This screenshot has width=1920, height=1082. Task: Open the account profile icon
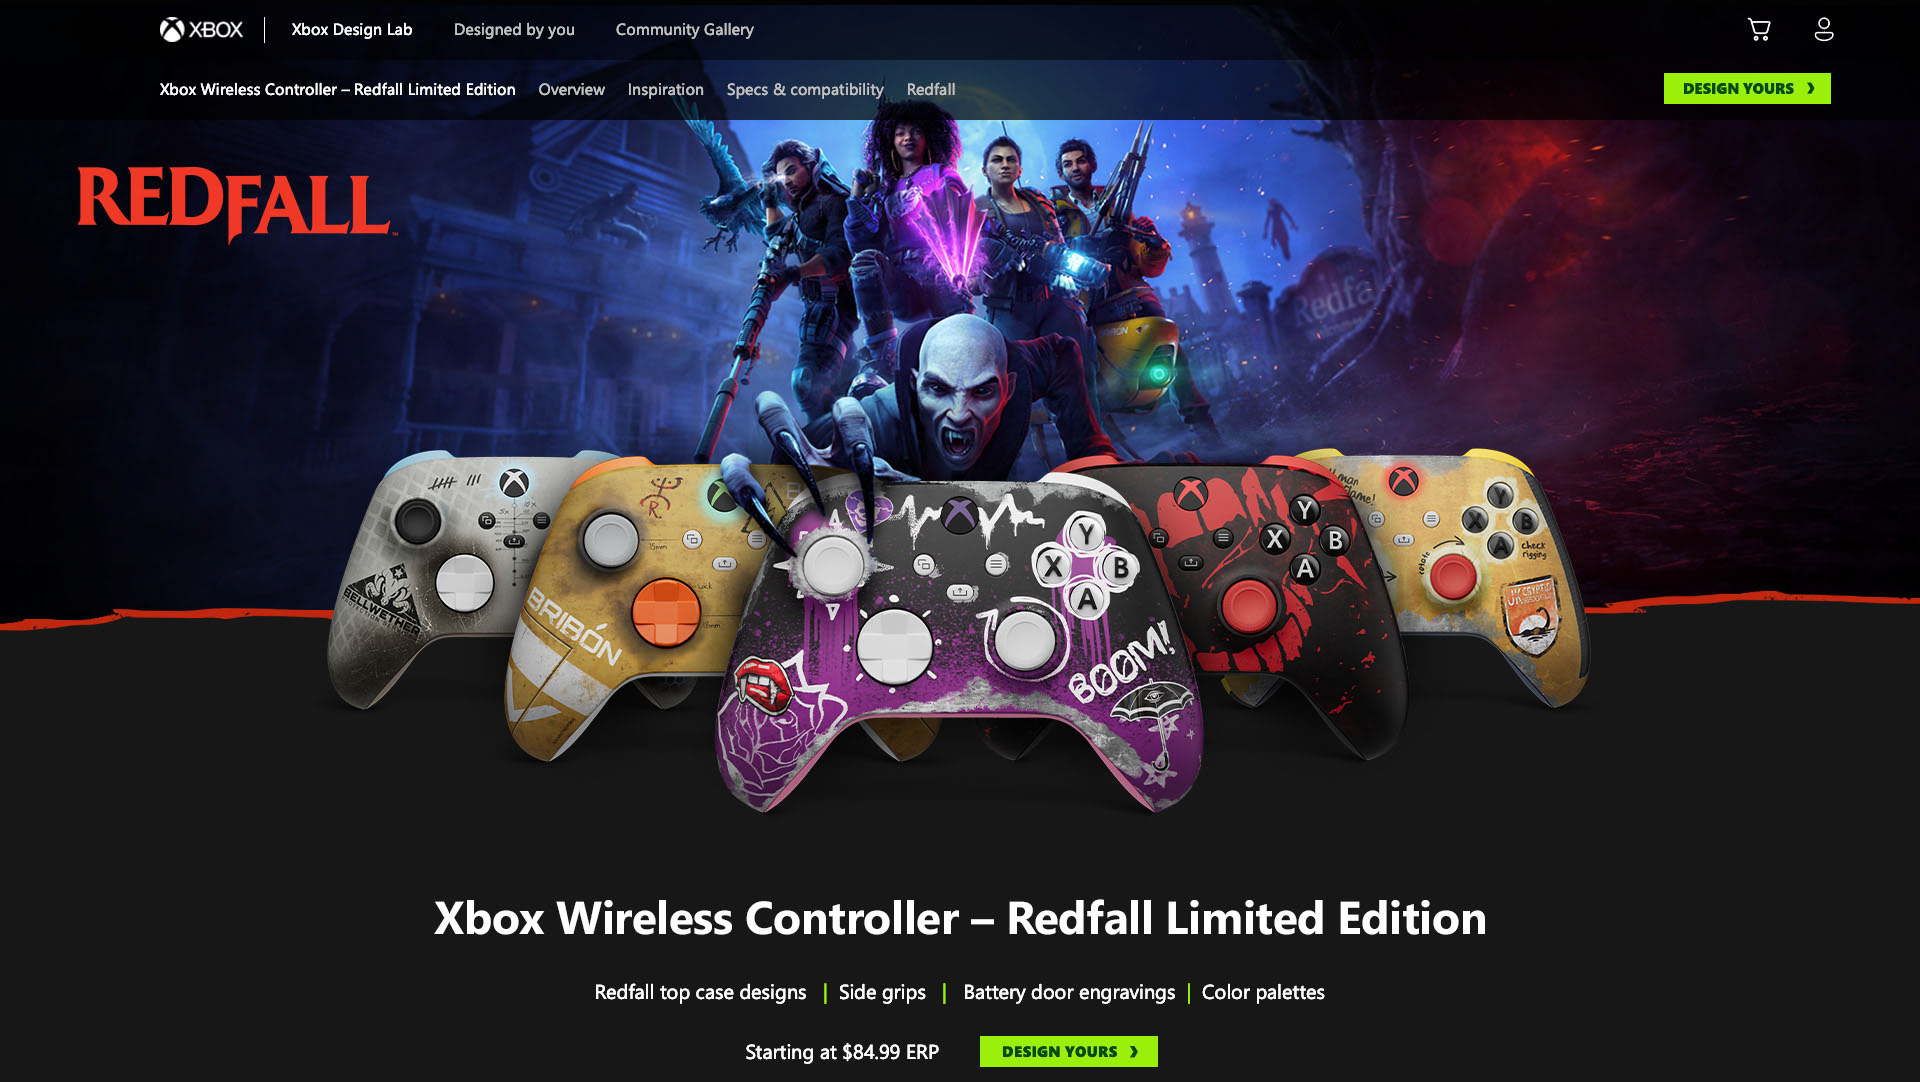[1824, 29]
